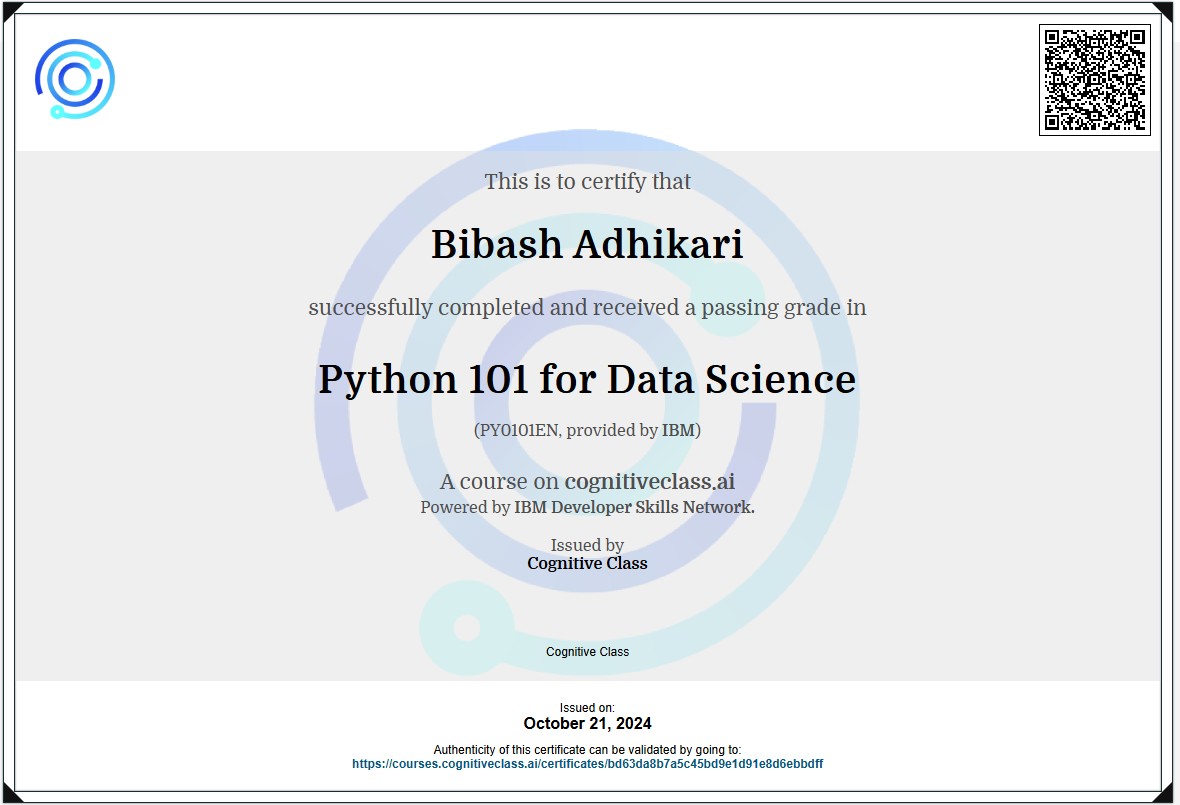Click the text 'This is to certify that'
Viewport: 1180px width, 805px height.
pyautogui.click(x=587, y=181)
